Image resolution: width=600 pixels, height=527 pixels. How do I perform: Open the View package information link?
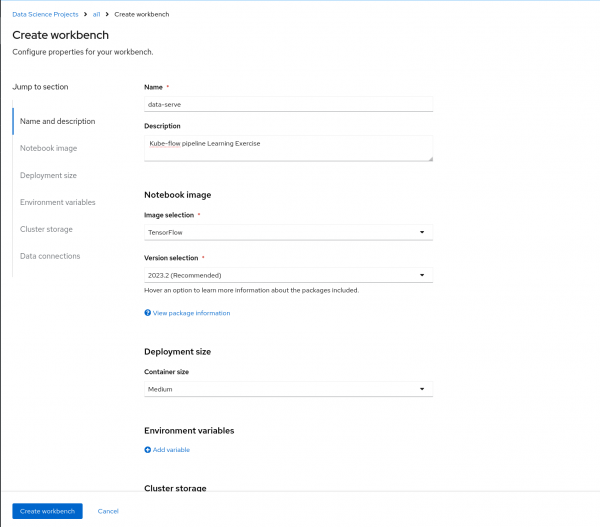[x=192, y=313]
